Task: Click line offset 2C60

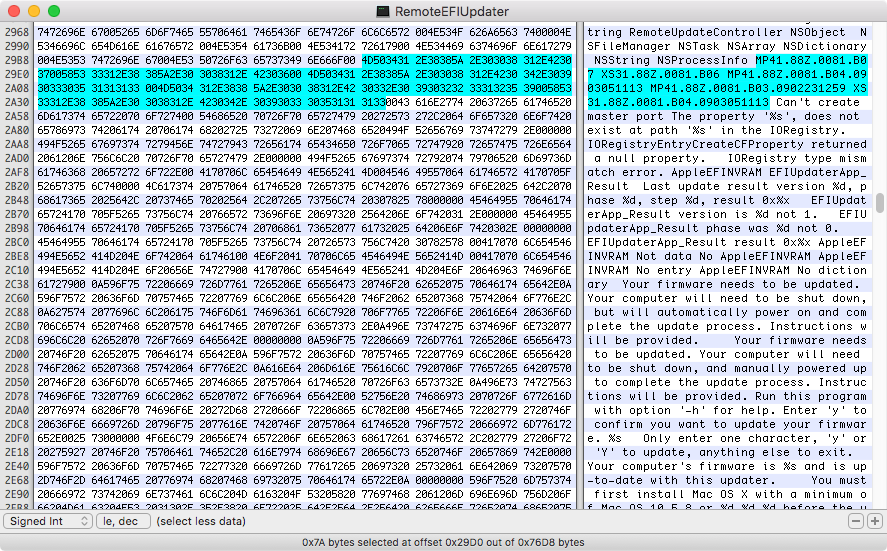Action: [x=17, y=298]
